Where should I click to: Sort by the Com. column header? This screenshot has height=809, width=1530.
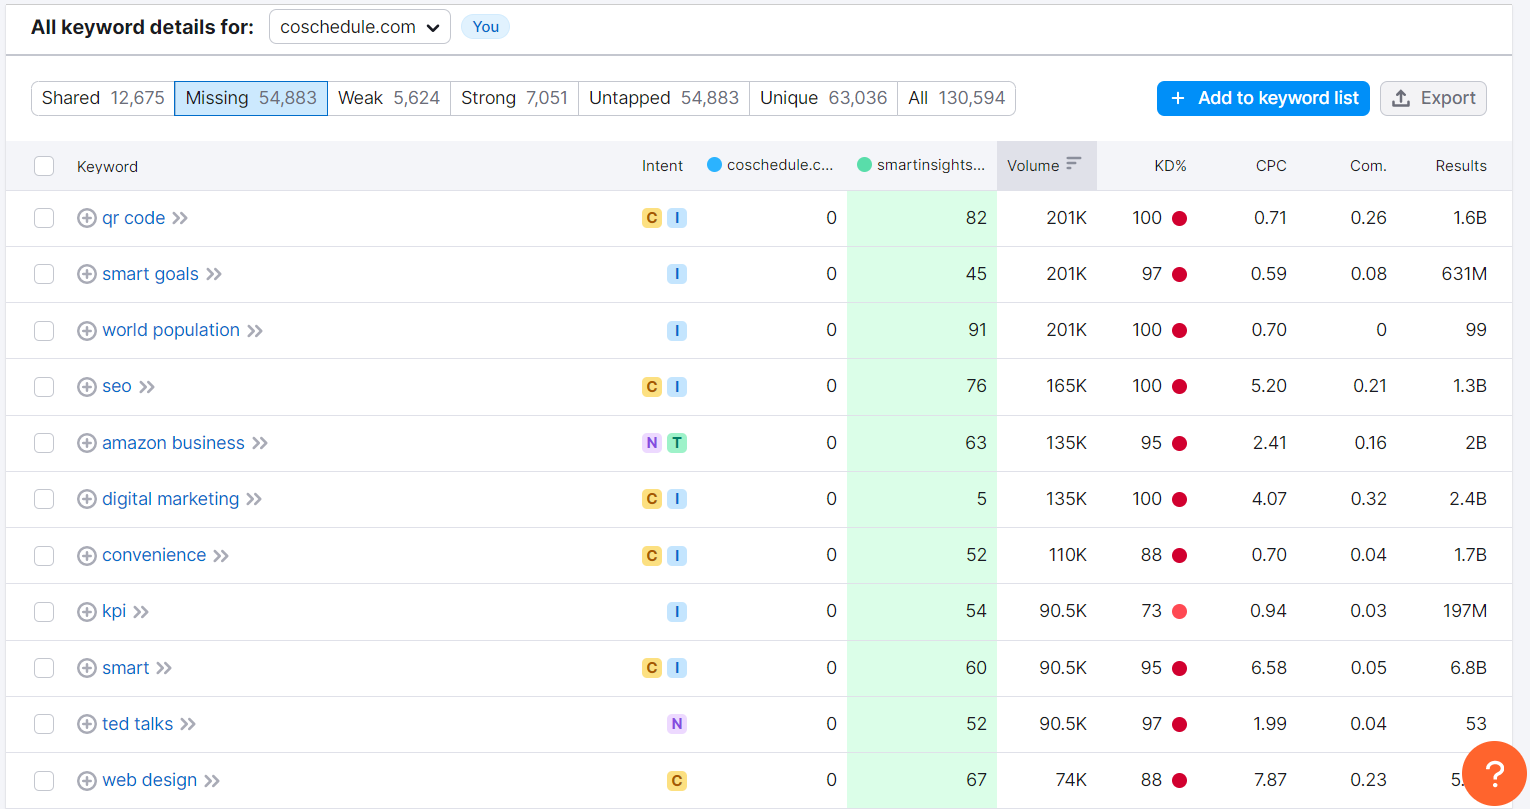point(1368,166)
